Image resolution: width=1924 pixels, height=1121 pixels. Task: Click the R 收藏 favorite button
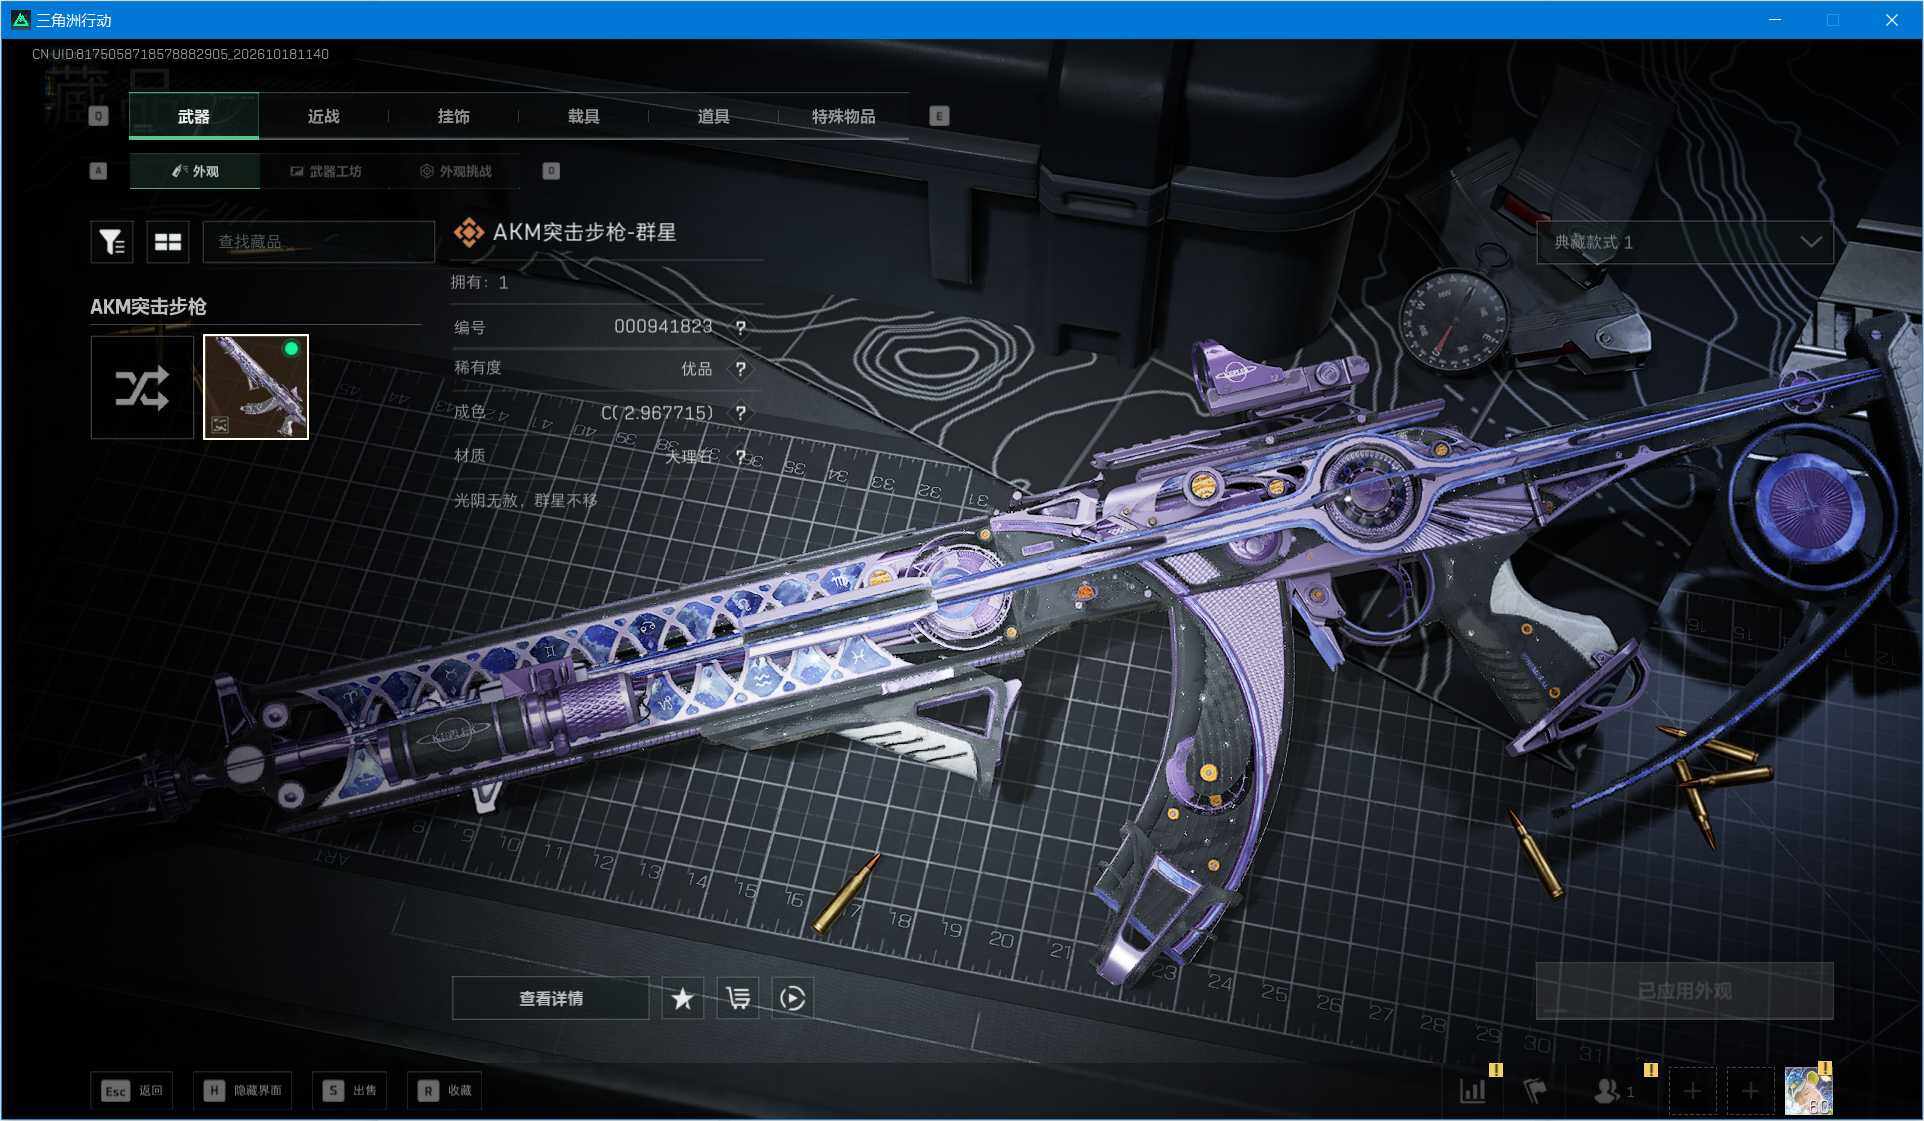point(445,1090)
